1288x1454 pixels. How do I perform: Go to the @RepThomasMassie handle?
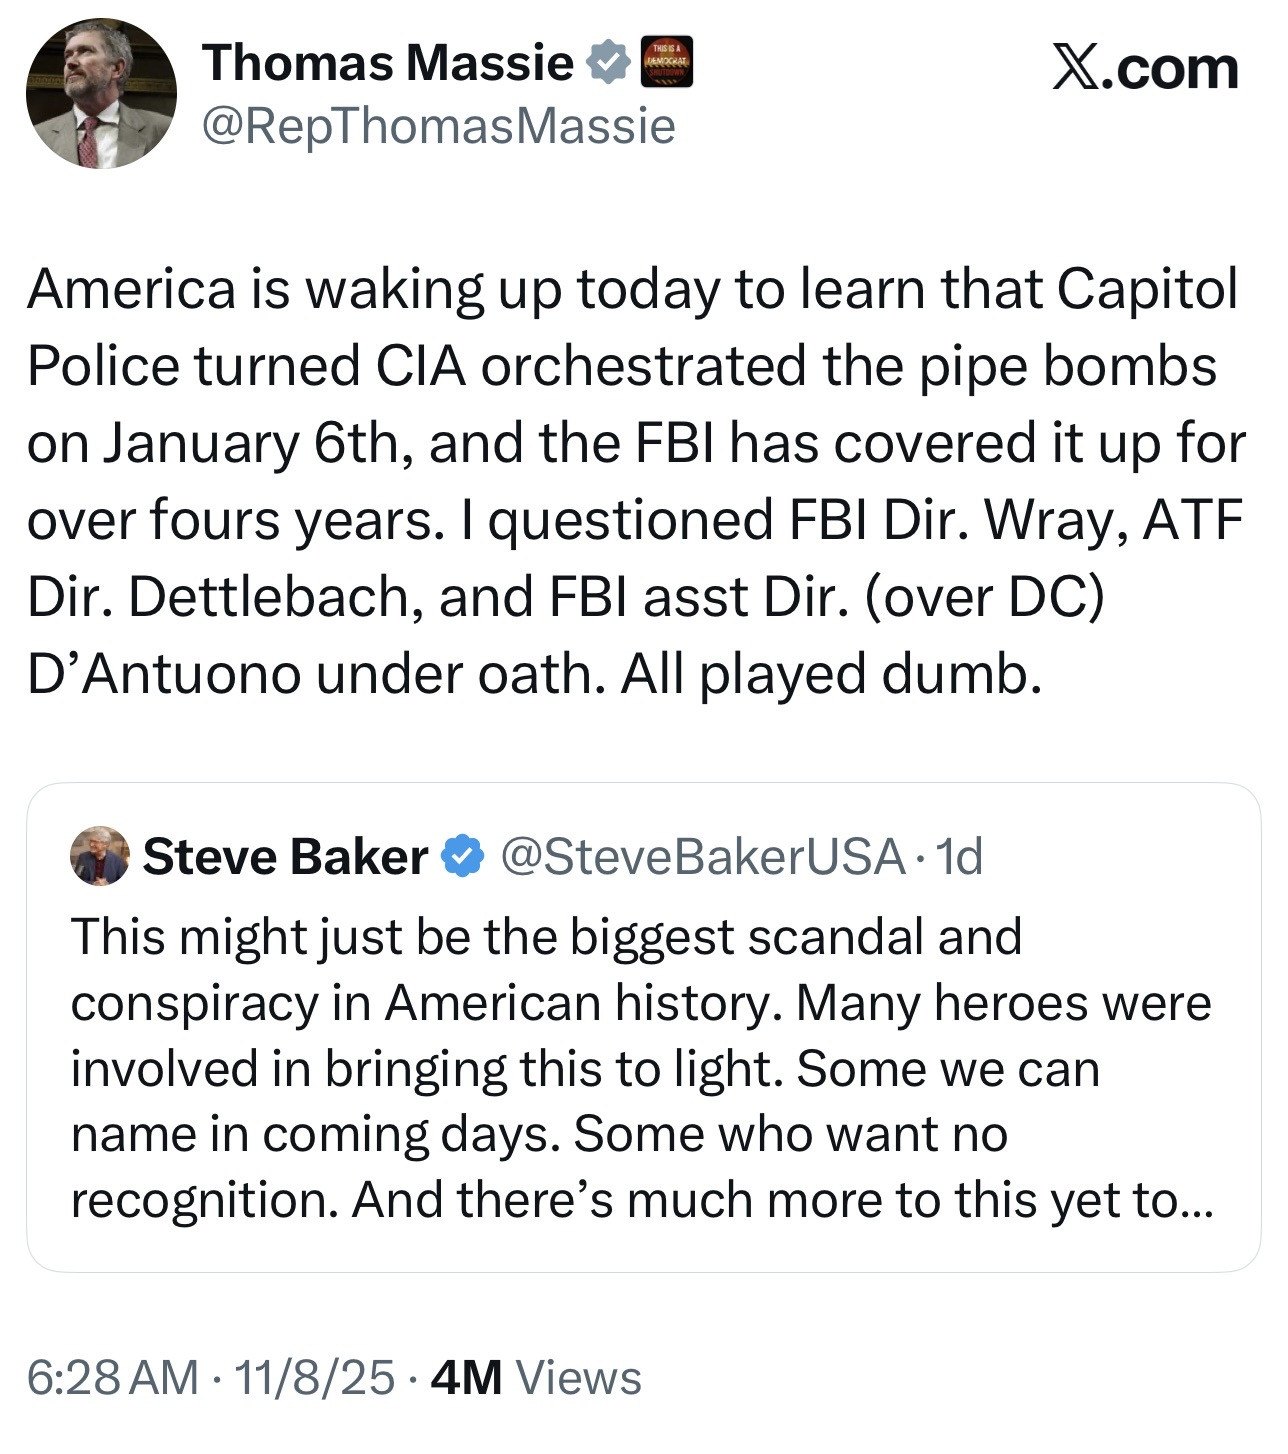[438, 127]
